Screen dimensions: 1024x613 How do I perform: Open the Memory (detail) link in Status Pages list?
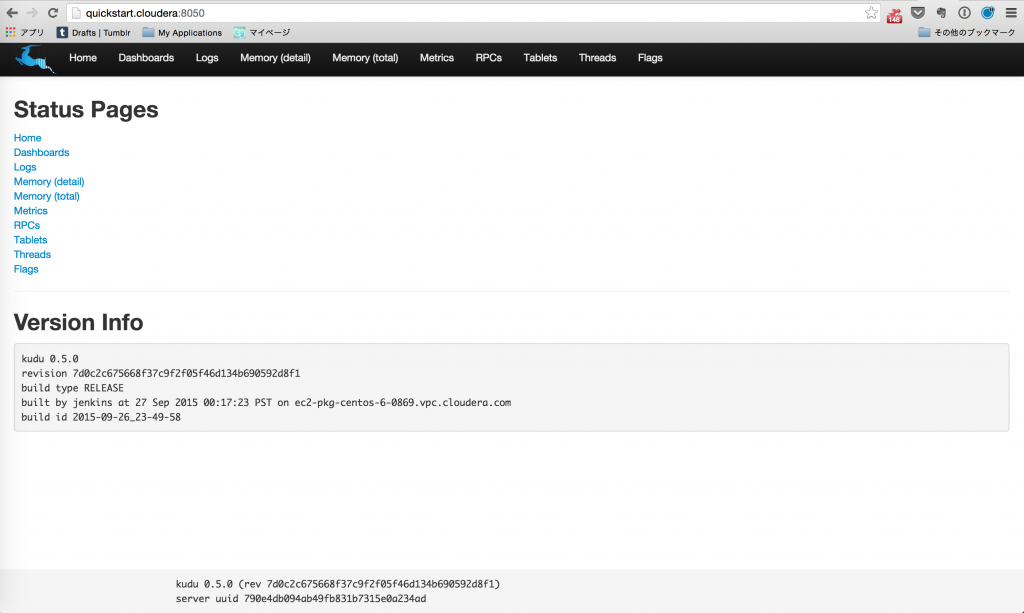tap(49, 181)
